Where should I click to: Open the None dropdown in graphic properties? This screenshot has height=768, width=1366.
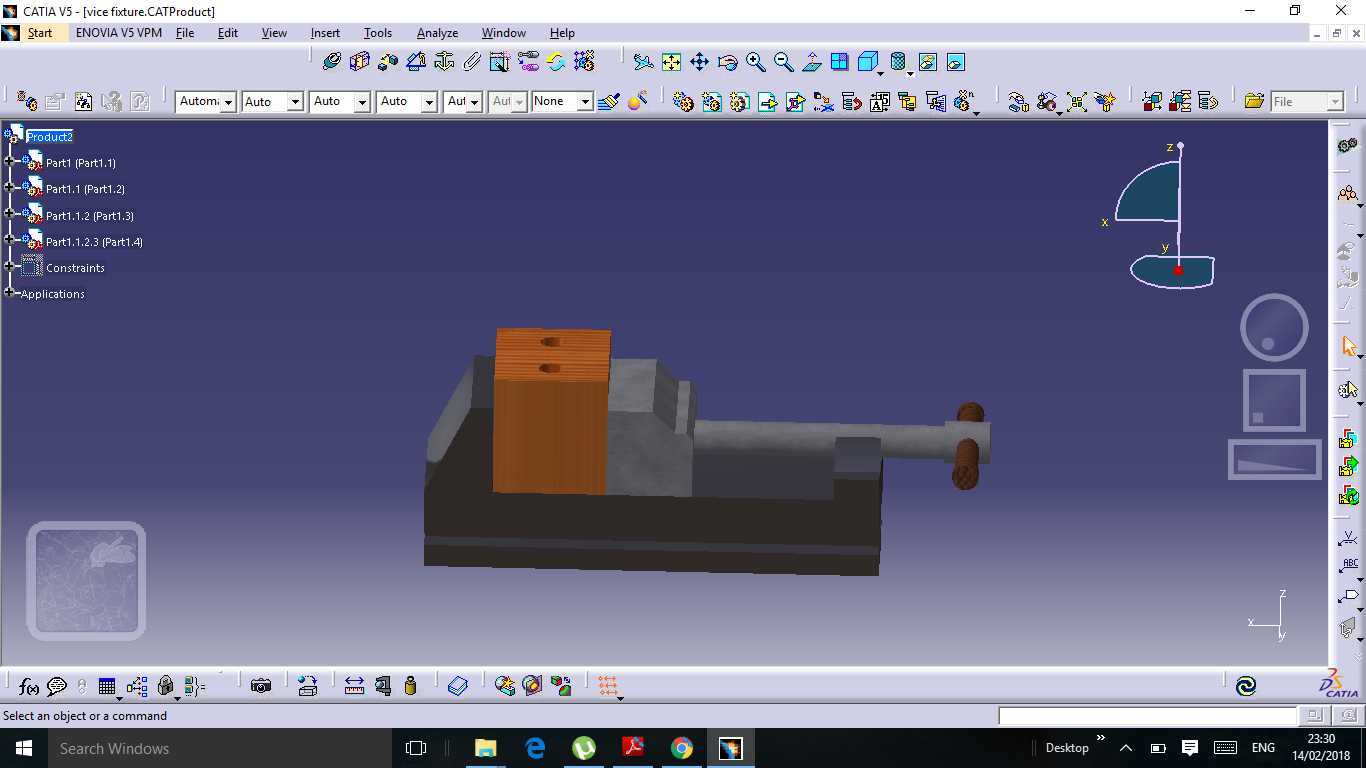click(x=585, y=101)
